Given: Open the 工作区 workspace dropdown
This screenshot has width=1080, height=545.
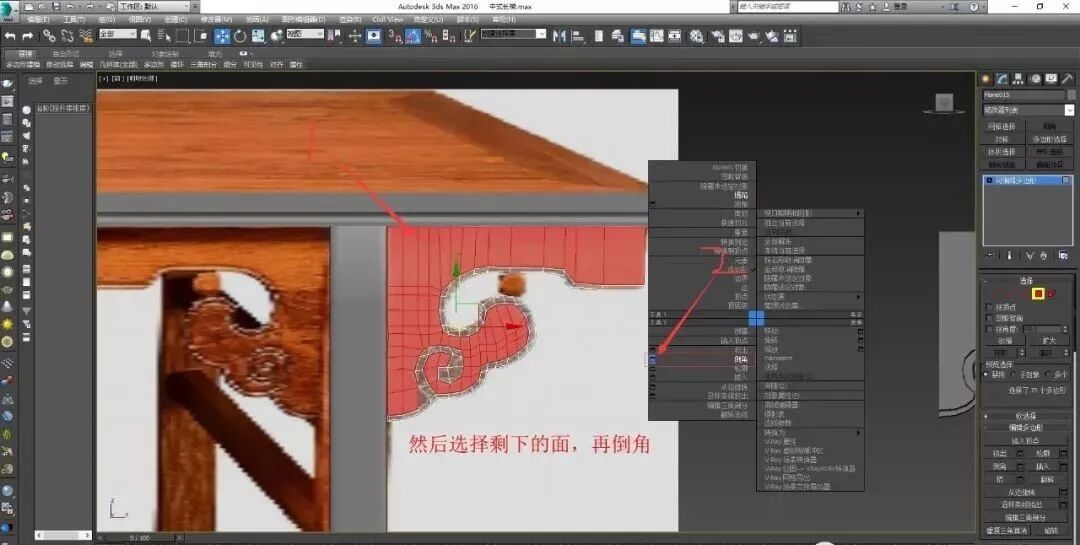Looking at the screenshot, I should pyautogui.click(x=154, y=6).
